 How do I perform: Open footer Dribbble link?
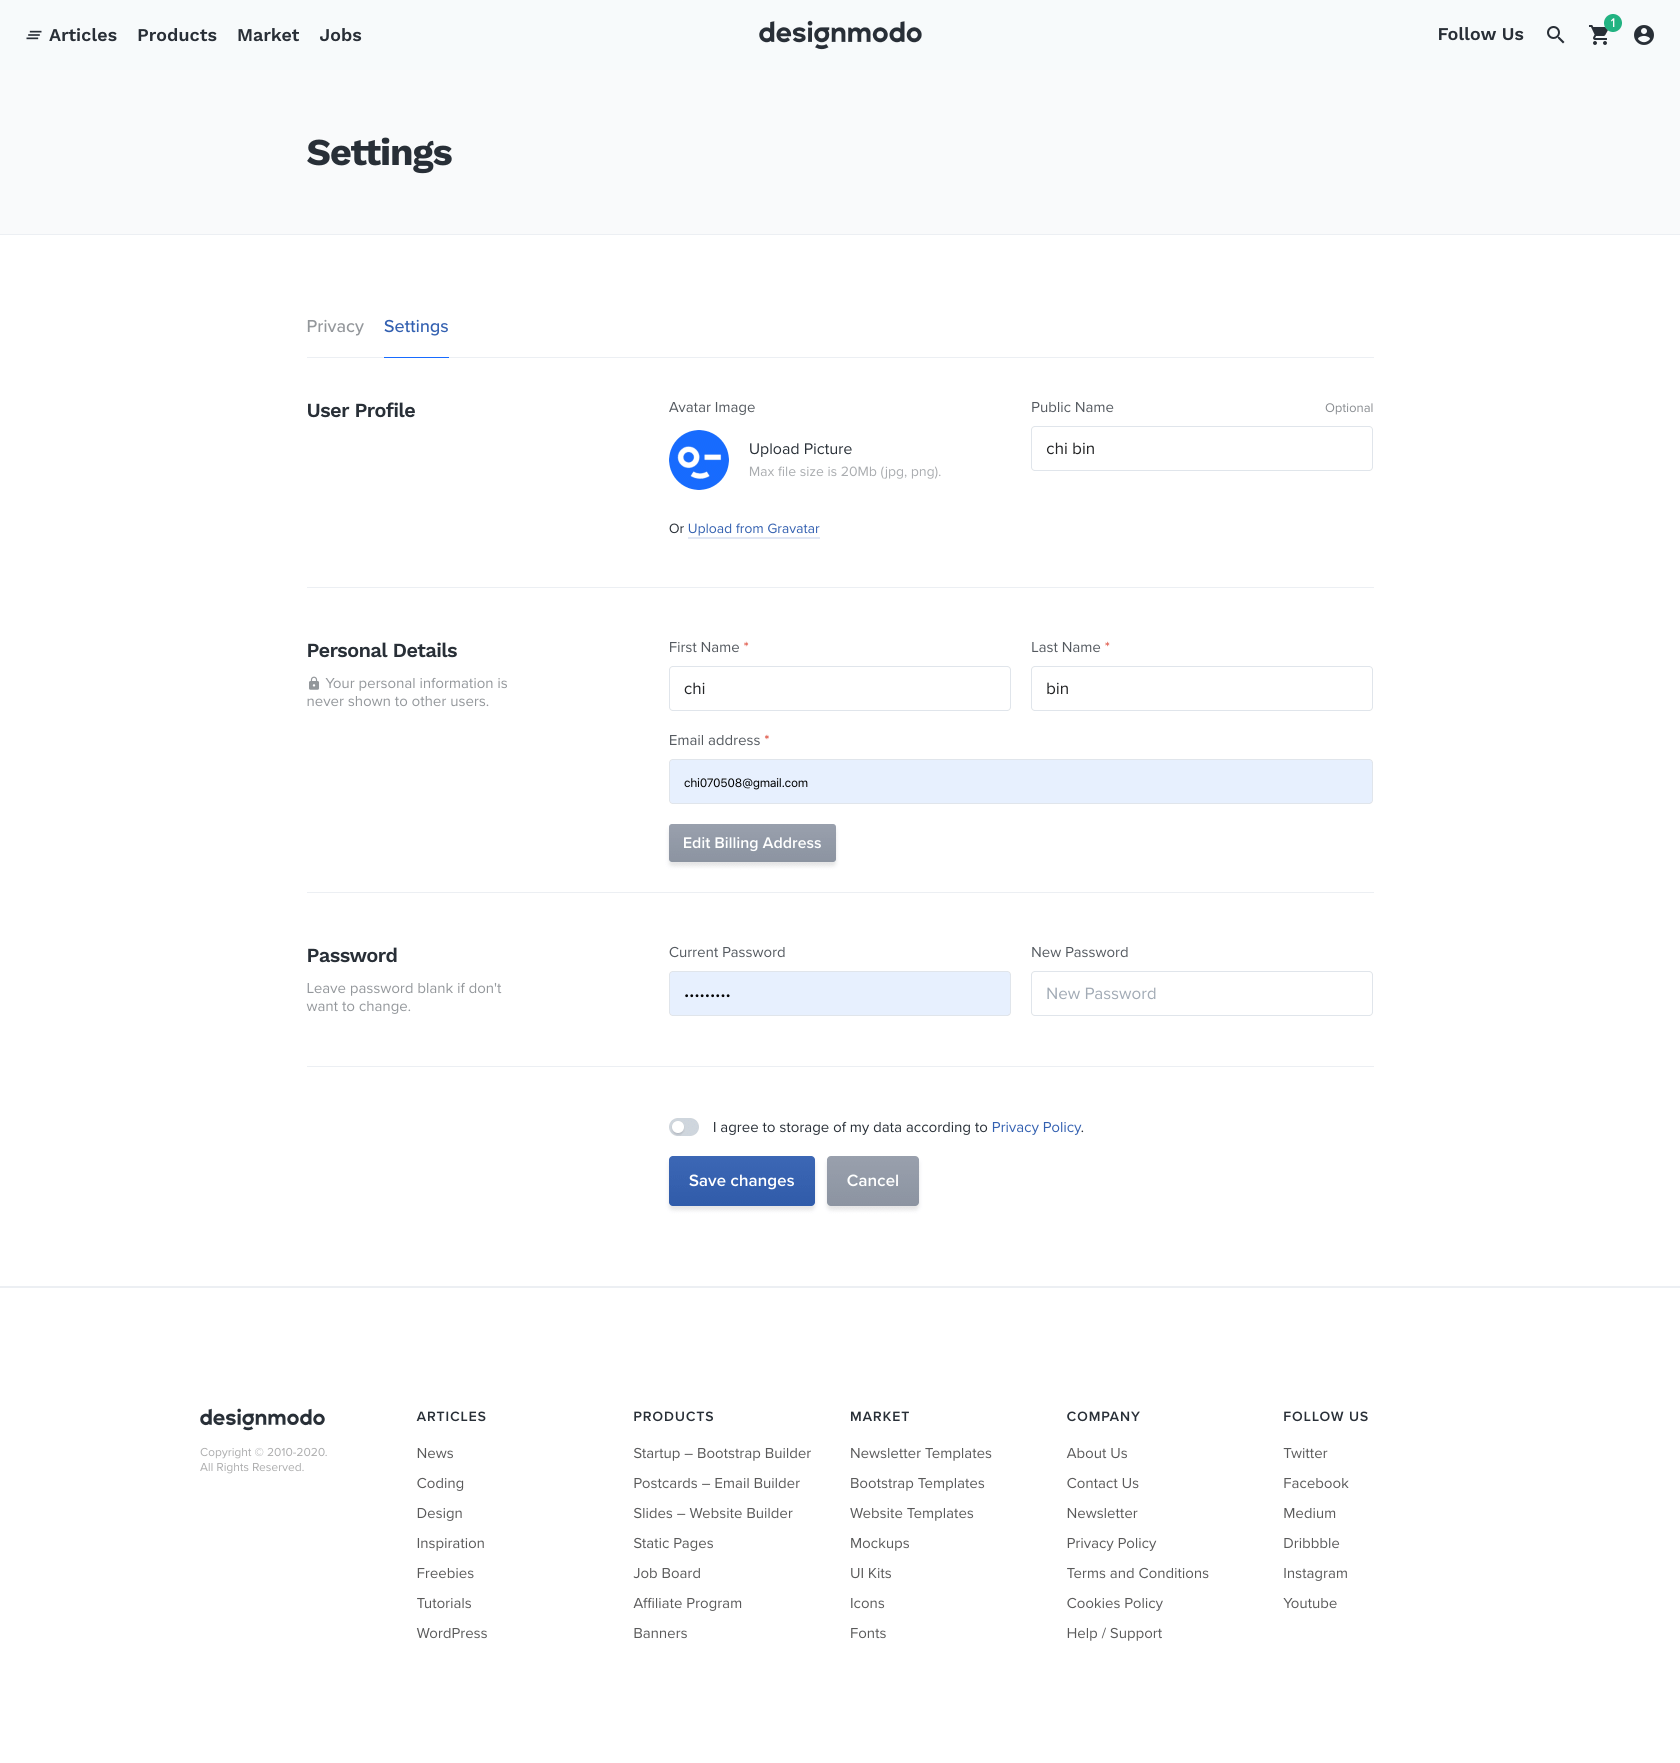point(1312,1543)
